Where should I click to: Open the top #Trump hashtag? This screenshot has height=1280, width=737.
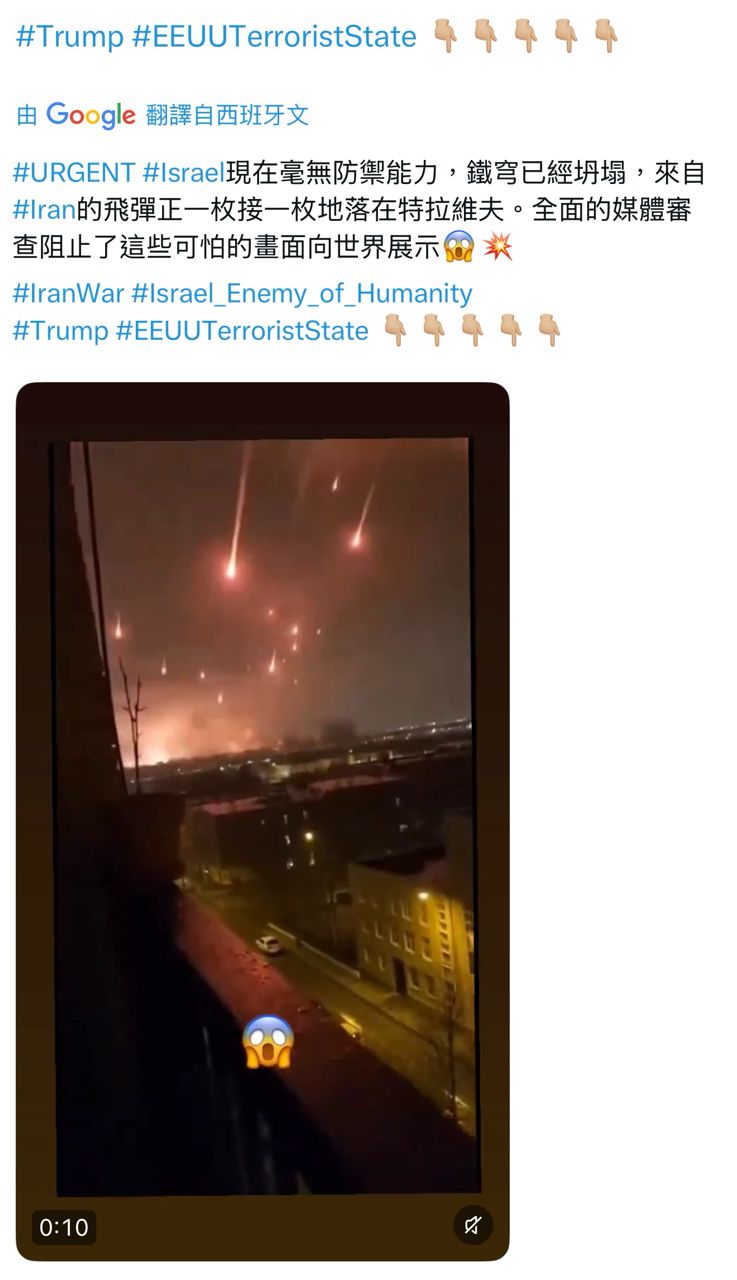[70, 37]
